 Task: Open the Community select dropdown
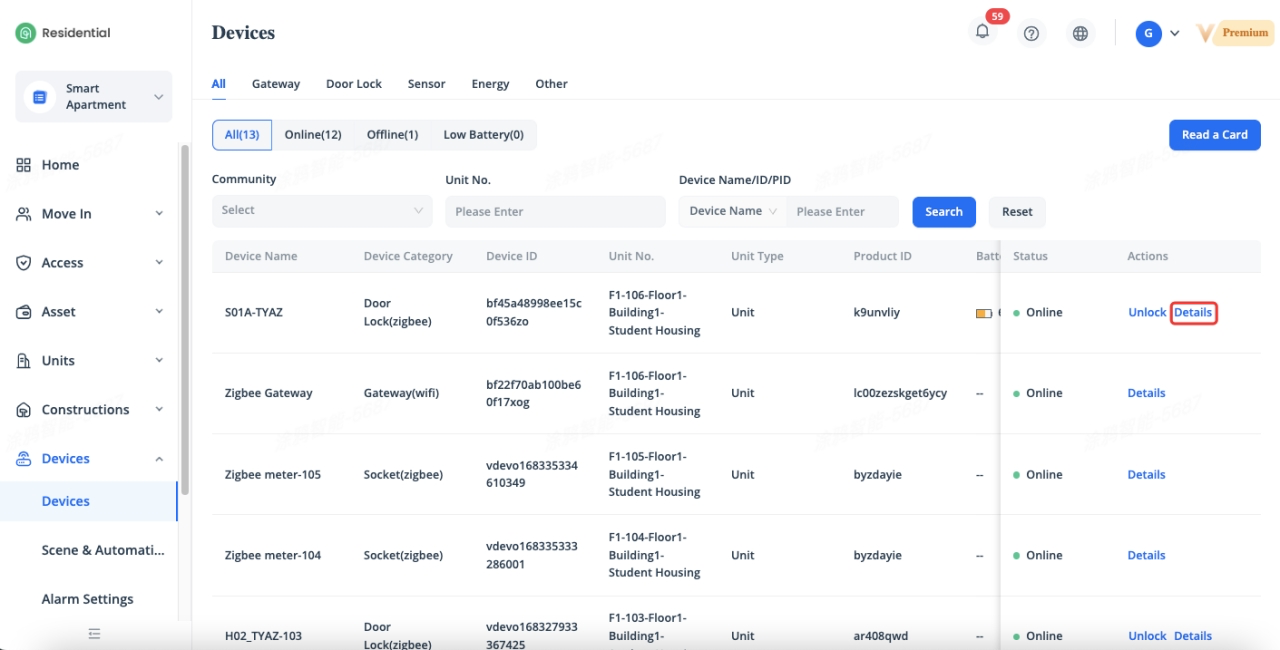coord(322,211)
